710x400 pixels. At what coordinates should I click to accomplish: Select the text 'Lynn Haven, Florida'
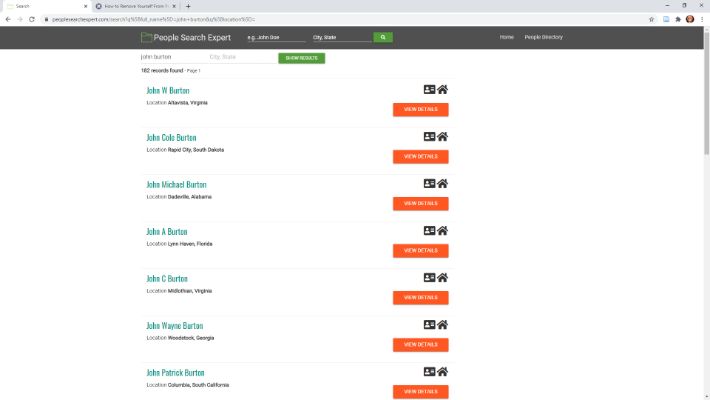(190, 244)
